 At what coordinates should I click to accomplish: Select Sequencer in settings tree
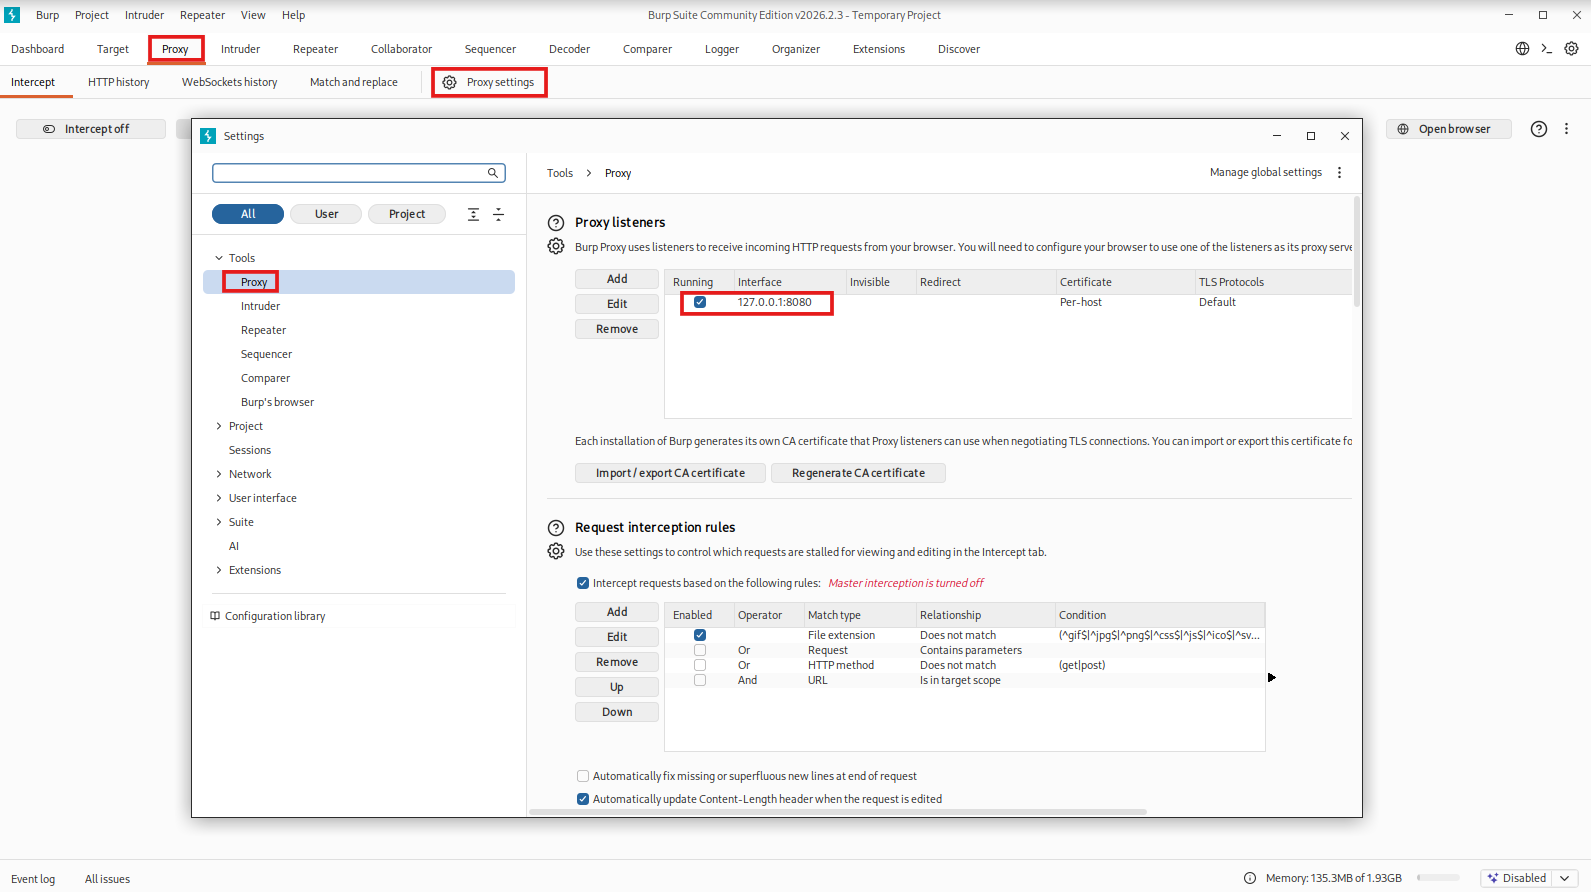266,354
